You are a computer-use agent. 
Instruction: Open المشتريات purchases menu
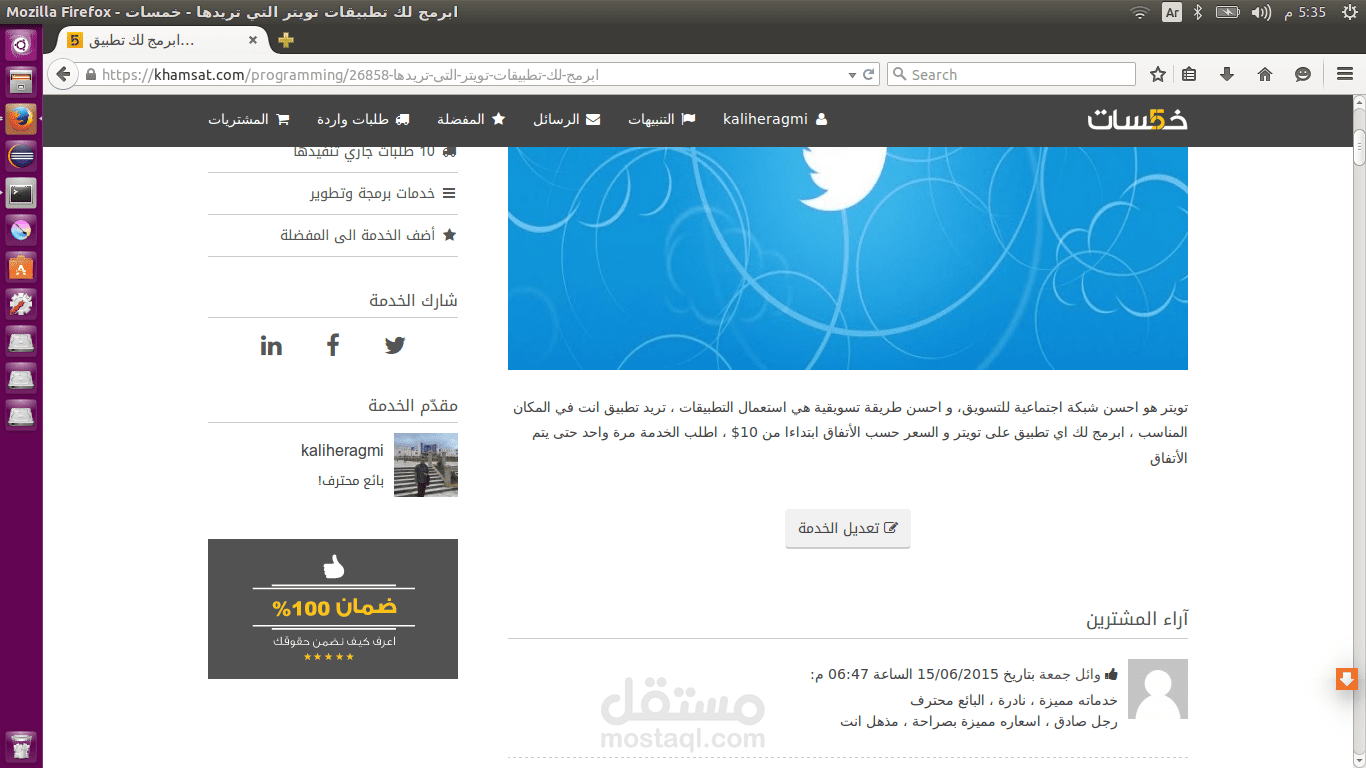(x=249, y=119)
